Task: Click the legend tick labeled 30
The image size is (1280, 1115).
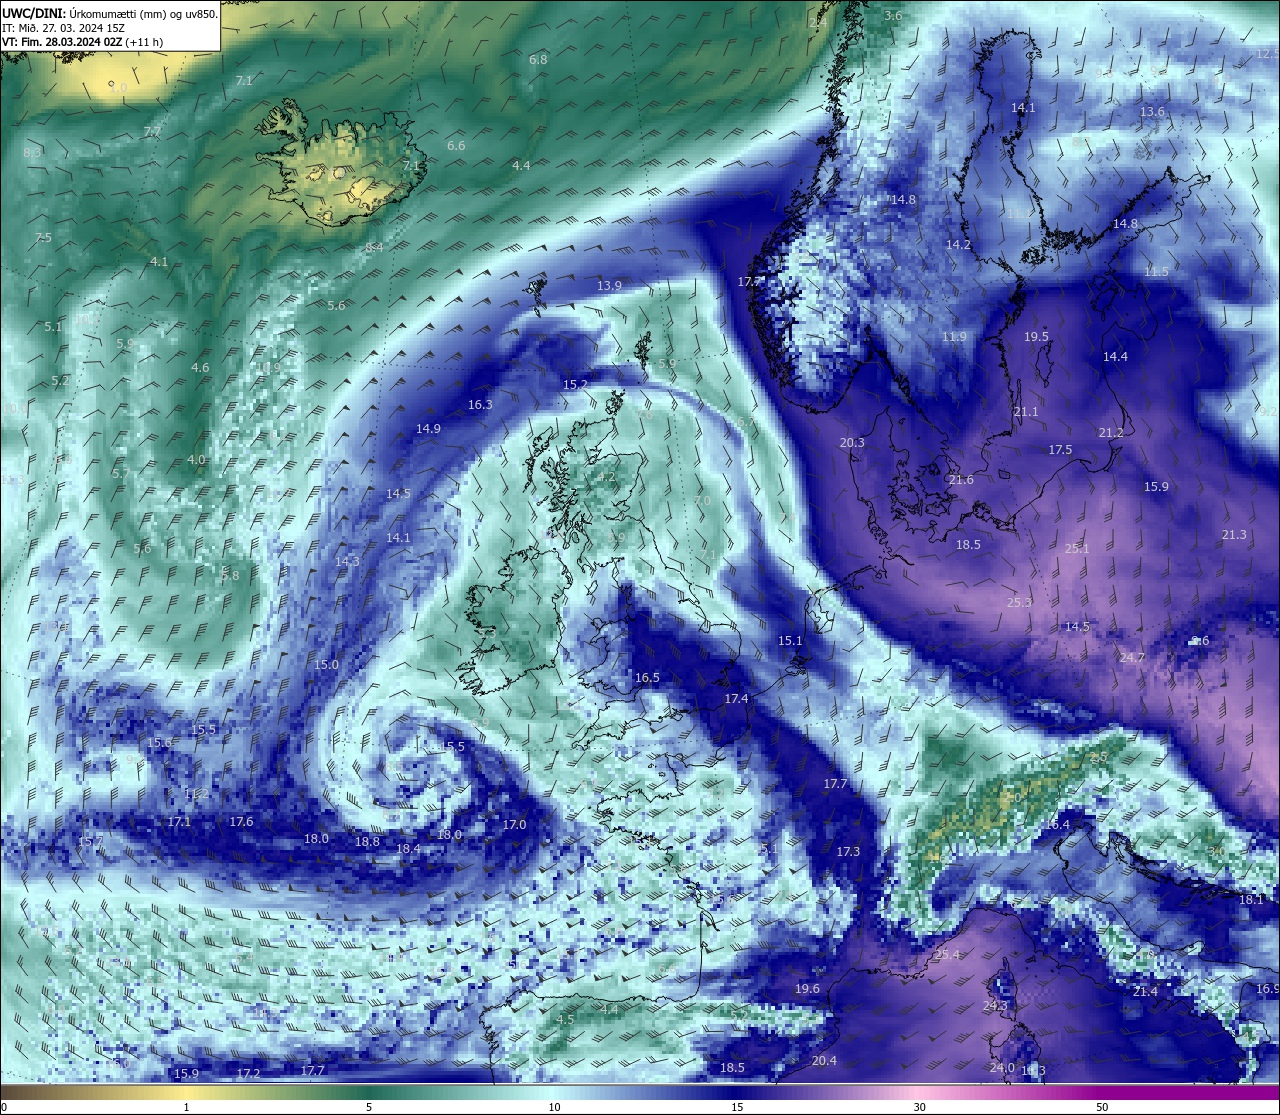Action: [919, 1107]
